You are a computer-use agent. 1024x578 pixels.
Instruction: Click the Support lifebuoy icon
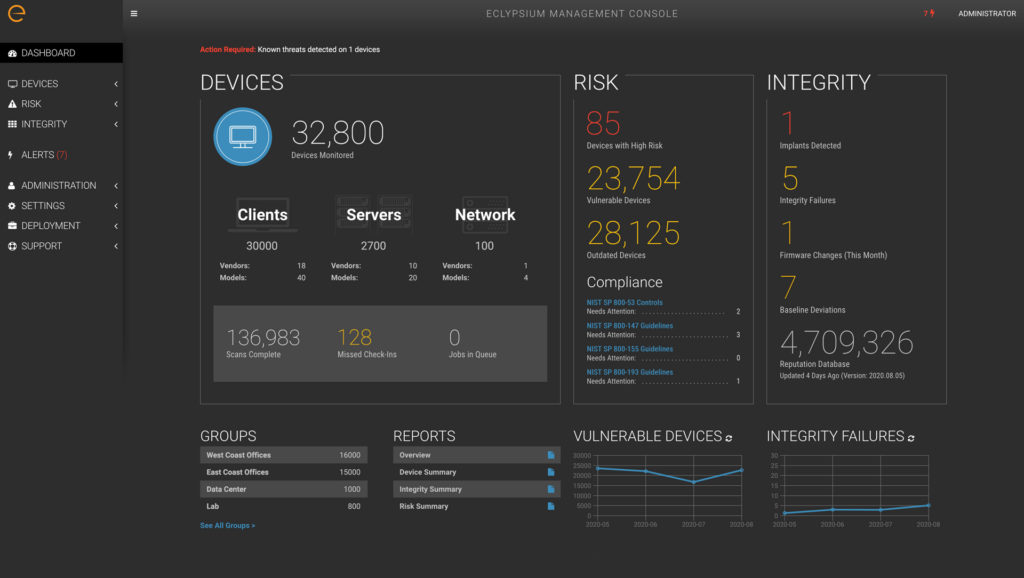(x=12, y=246)
